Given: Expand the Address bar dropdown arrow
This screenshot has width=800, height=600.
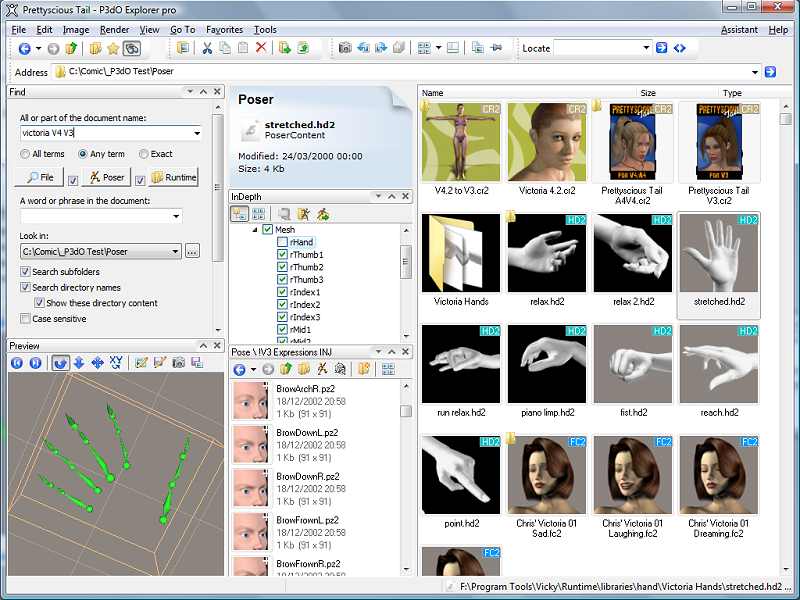Looking at the screenshot, I should coord(755,72).
